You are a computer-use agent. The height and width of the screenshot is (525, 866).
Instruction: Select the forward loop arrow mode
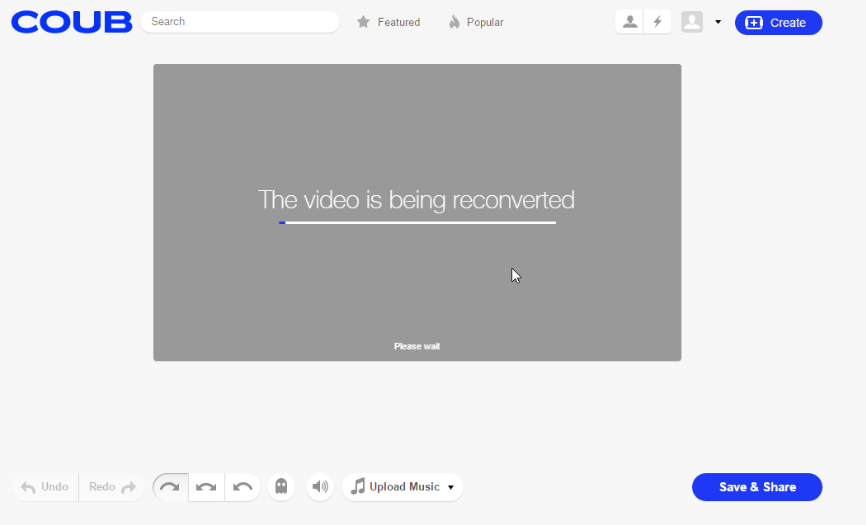tap(170, 487)
